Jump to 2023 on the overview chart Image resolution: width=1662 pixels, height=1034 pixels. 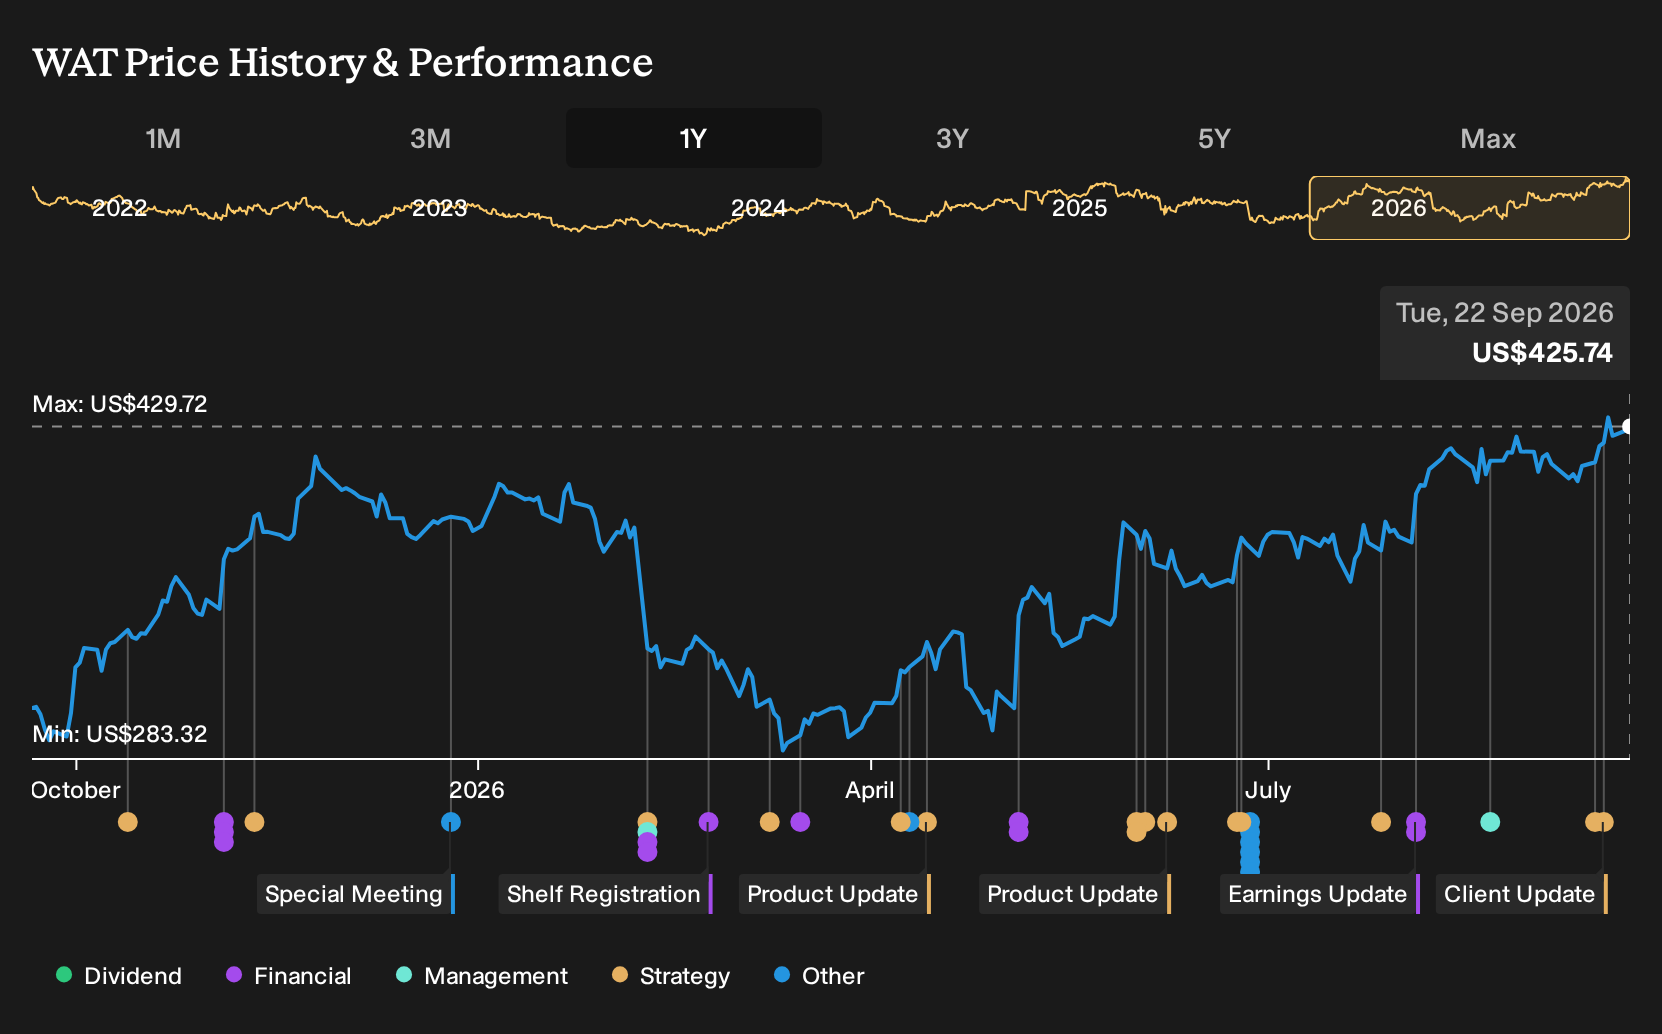pyautogui.click(x=439, y=208)
